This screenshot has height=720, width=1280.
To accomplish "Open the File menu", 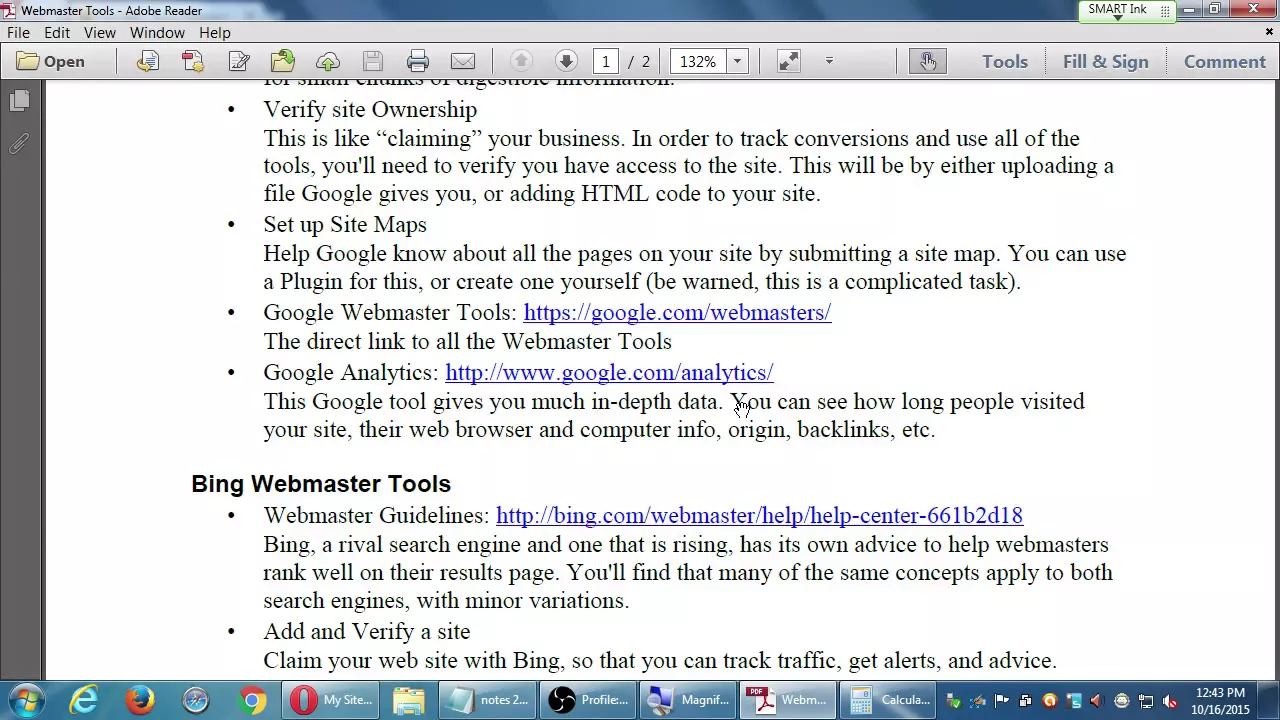I will point(18,33).
